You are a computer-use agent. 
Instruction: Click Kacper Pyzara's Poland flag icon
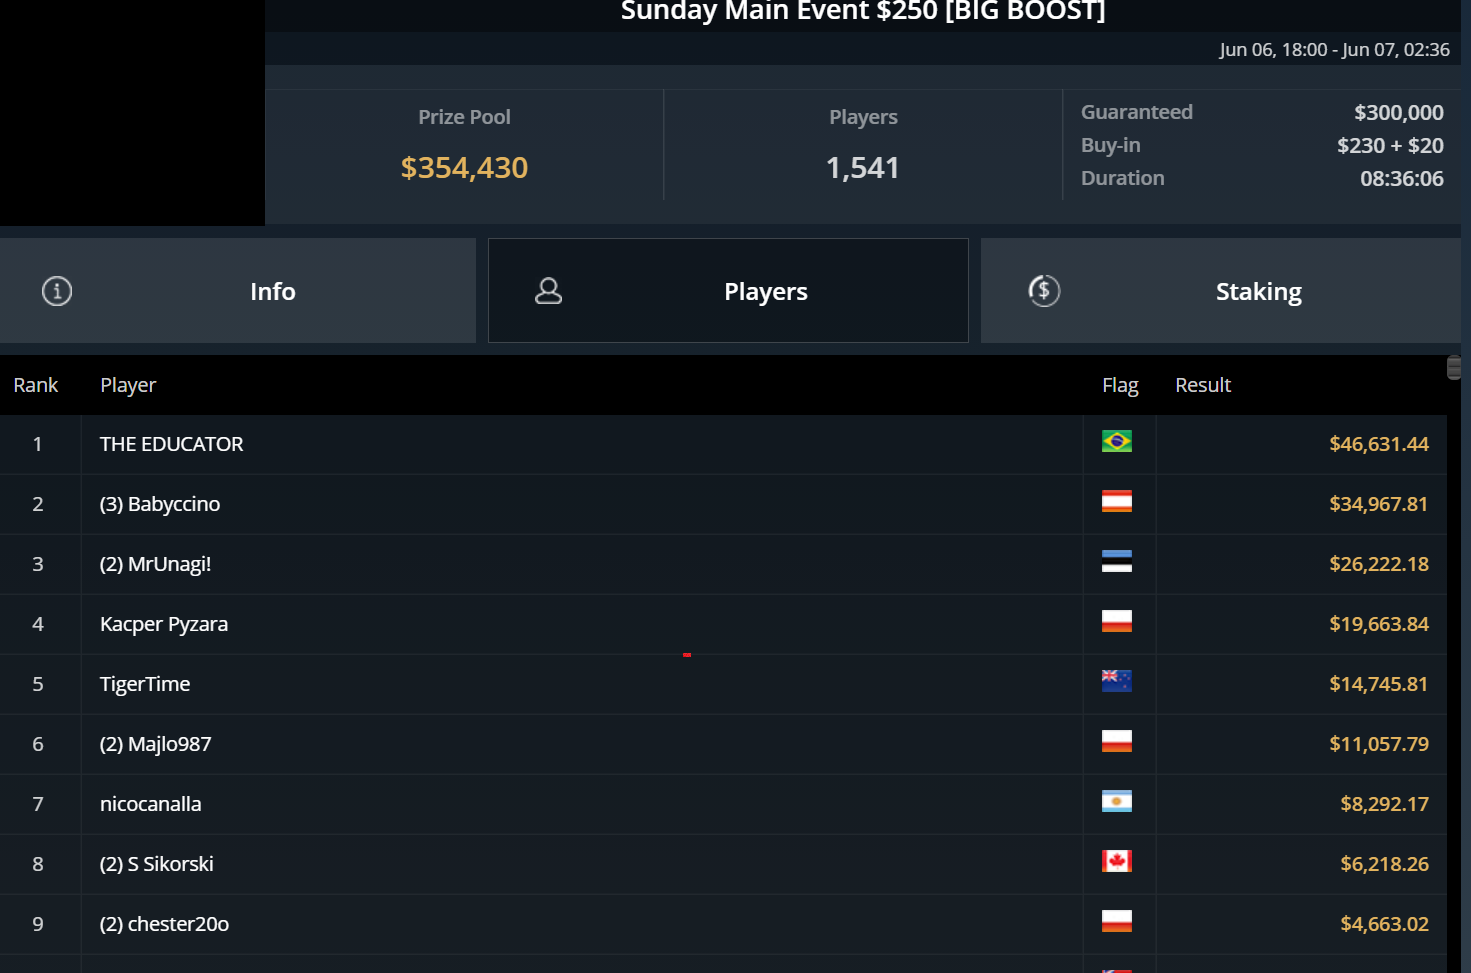(x=1116, y=621)
